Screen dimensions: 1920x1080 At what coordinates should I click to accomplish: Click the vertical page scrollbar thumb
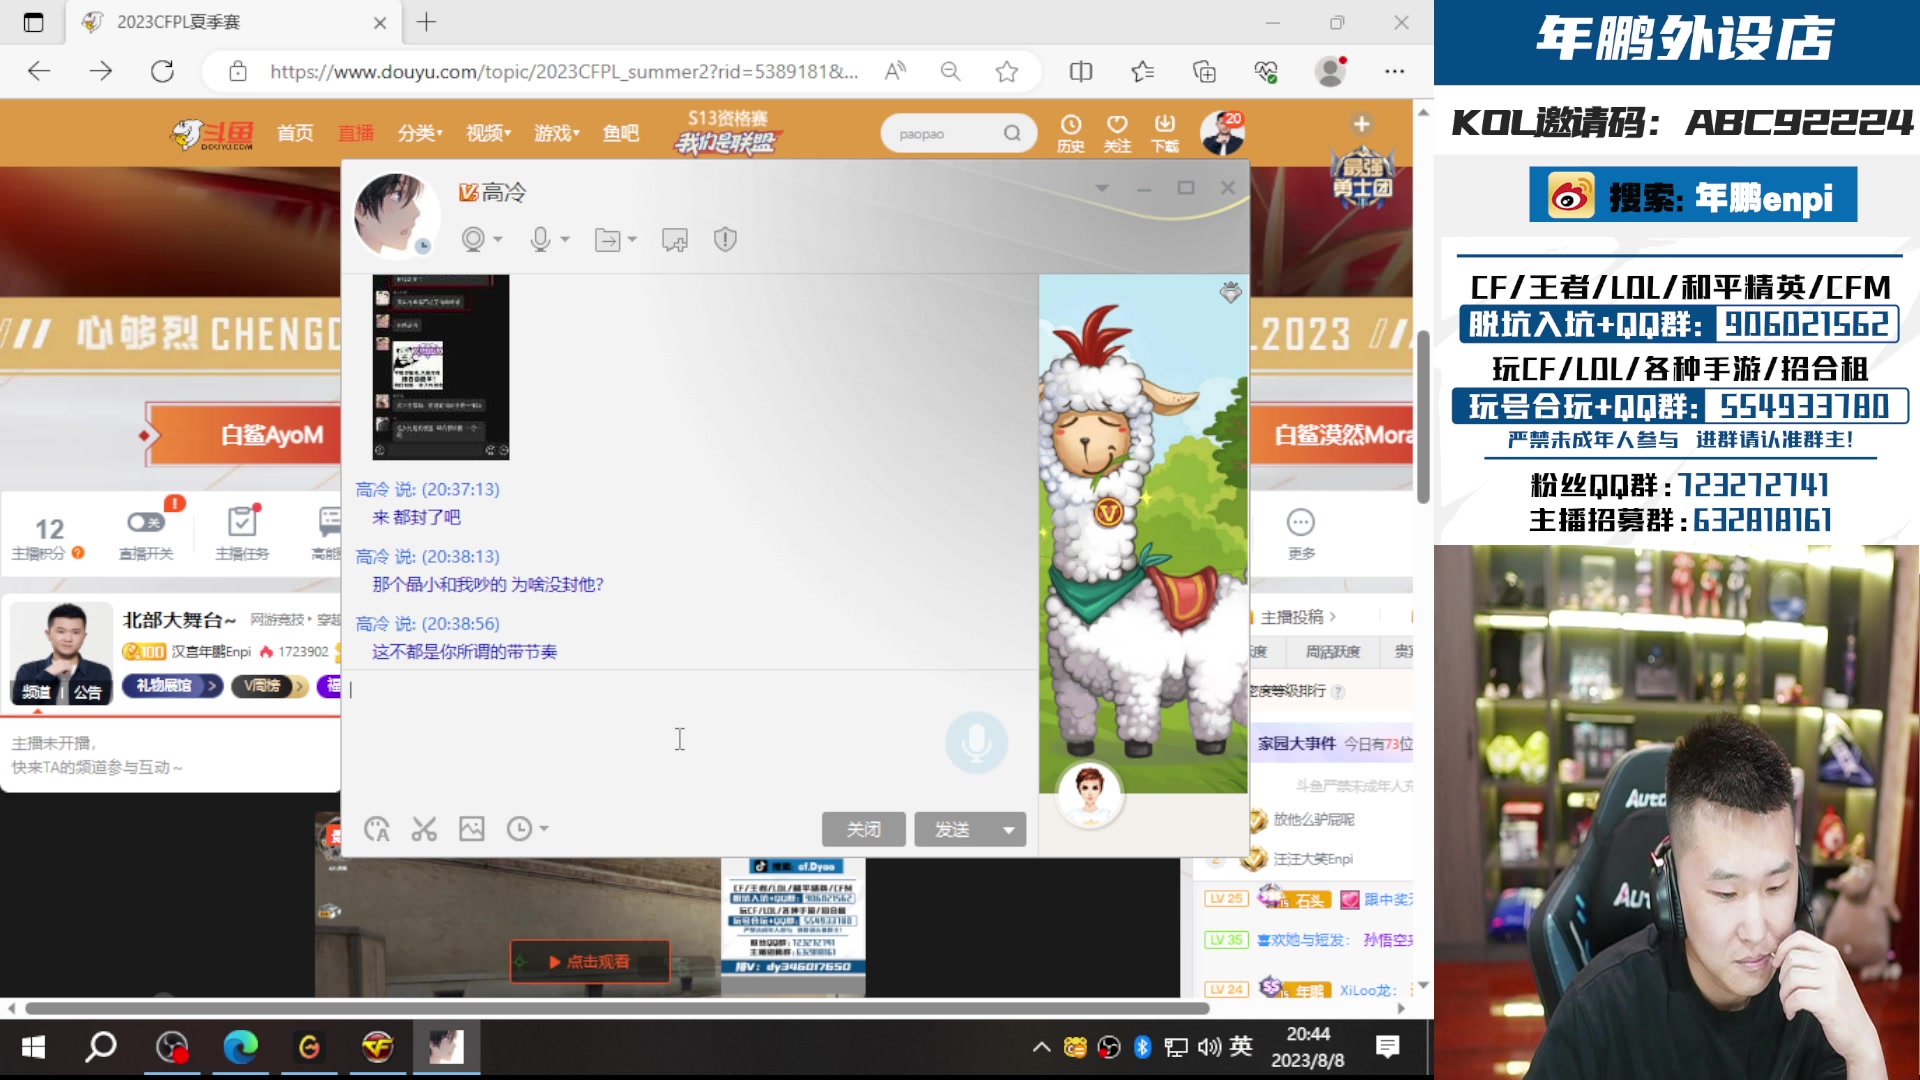pos(1423,417)
